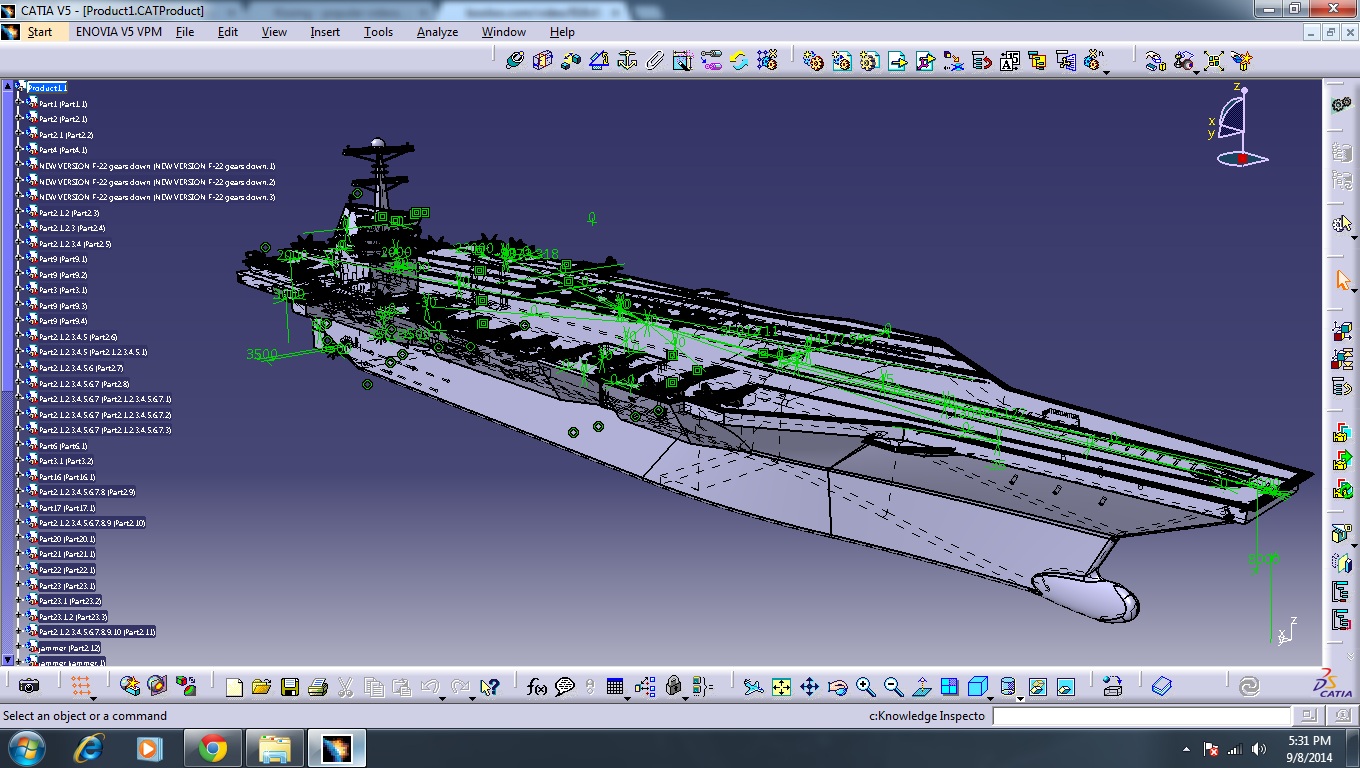Screen dimensions: 1360x768
Task: Click the Fly mode airplane icon
Action: point(754,687)
